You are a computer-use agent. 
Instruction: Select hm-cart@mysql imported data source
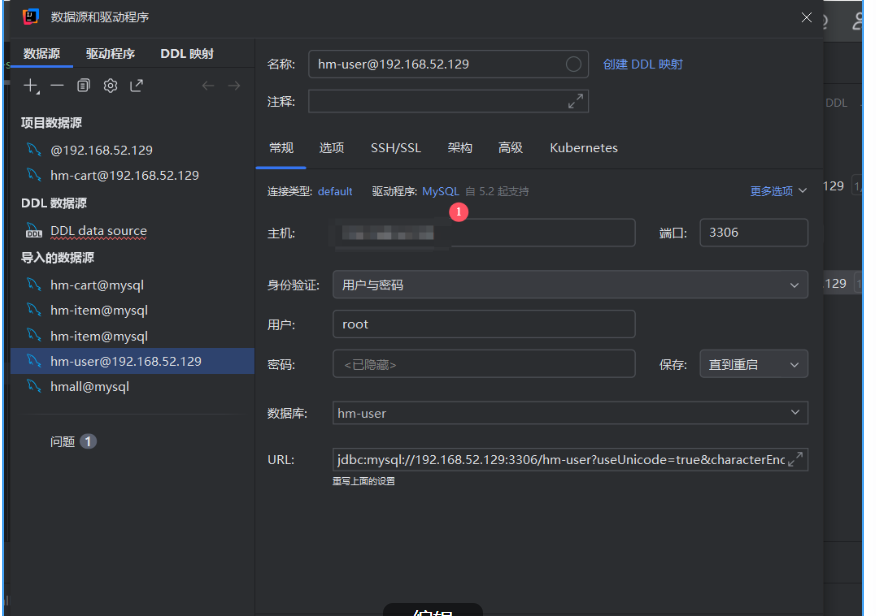point(132,285)
